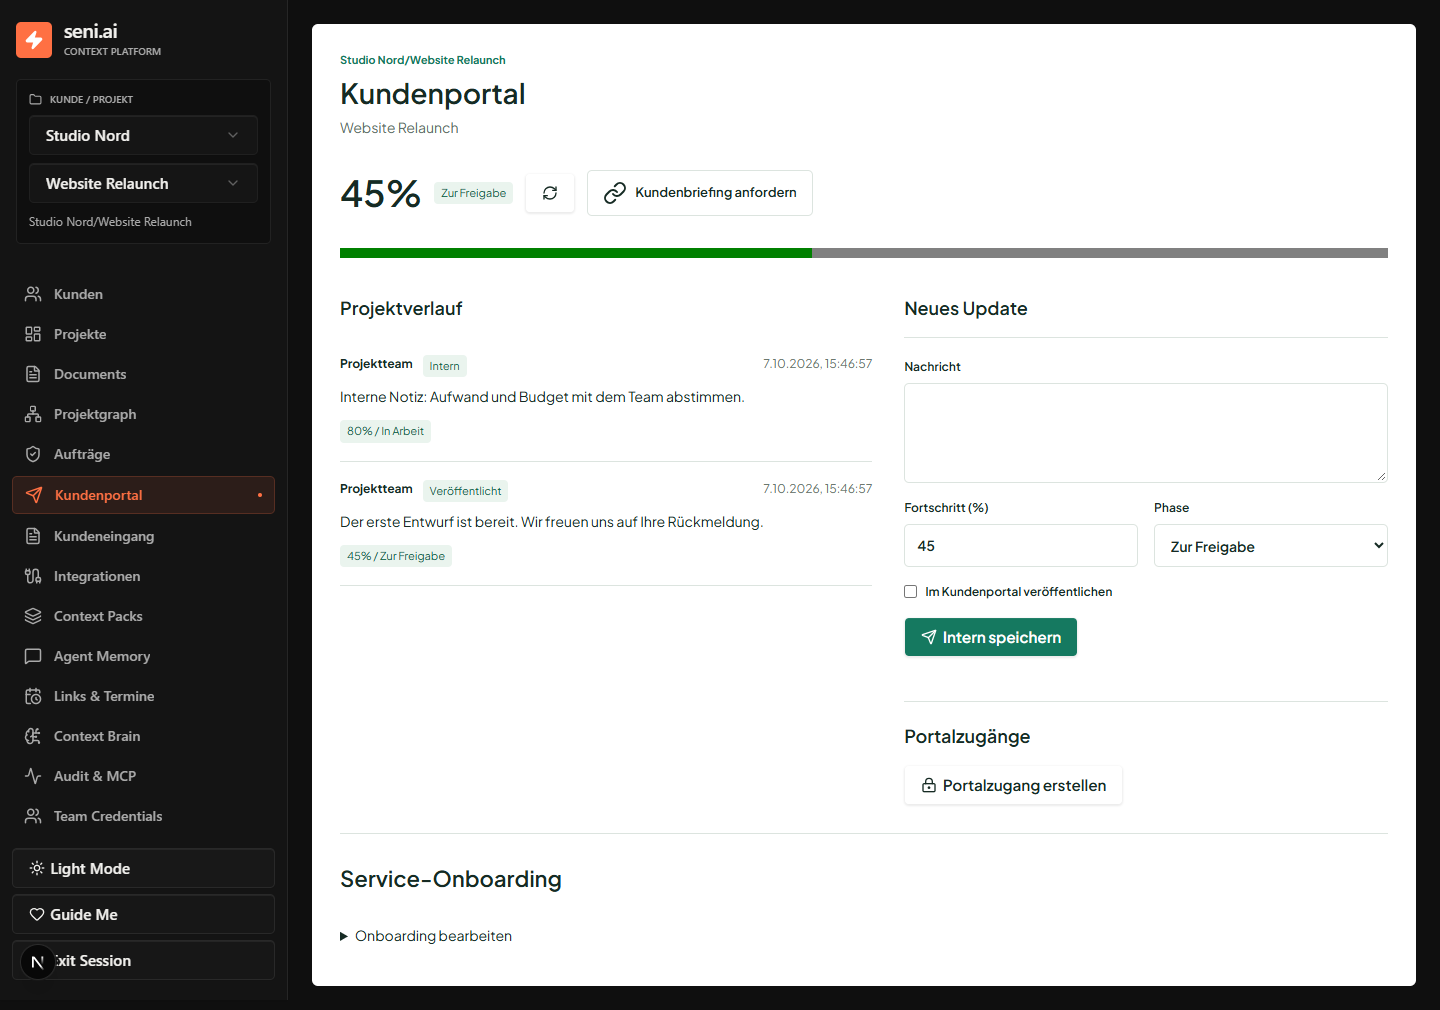Click the '45% / Zur Freigabe' status tag
The width and height of the screenshot is (1440, 1010).
[396, 556]
